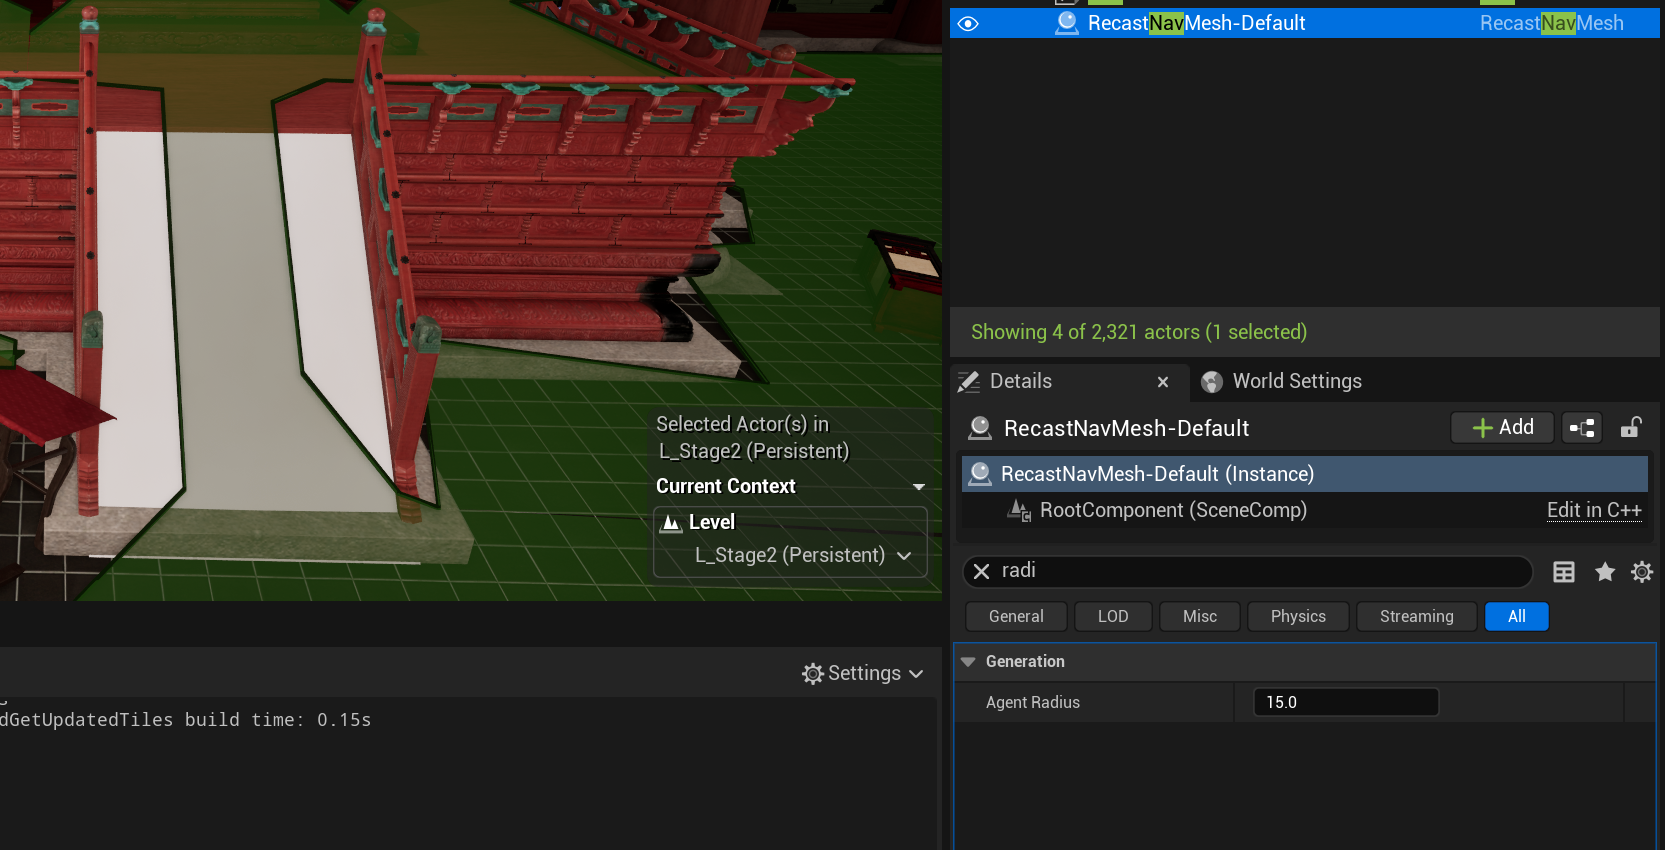Select RecastNavMesh-Default row in Outliner
Viewport: 1665px width, 850px height.
click(x=1304, y=23)
